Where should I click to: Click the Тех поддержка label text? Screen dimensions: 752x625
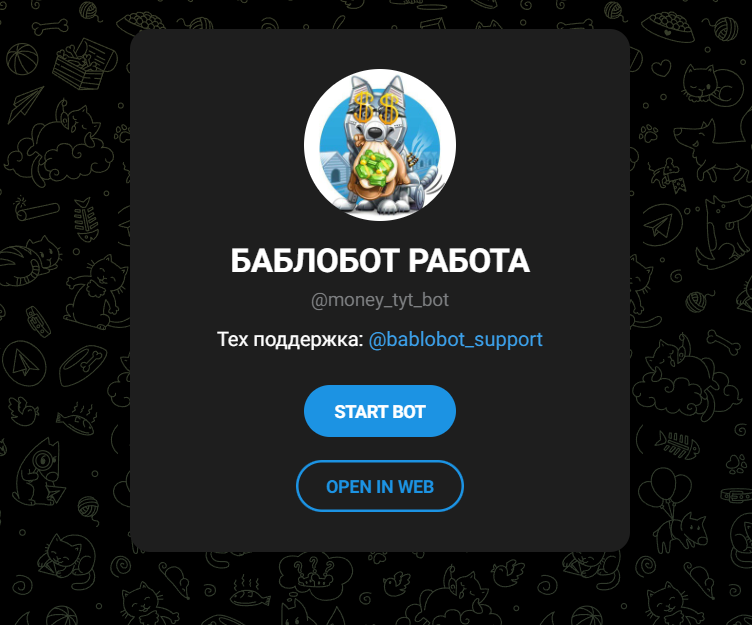(x=291, y=339)
